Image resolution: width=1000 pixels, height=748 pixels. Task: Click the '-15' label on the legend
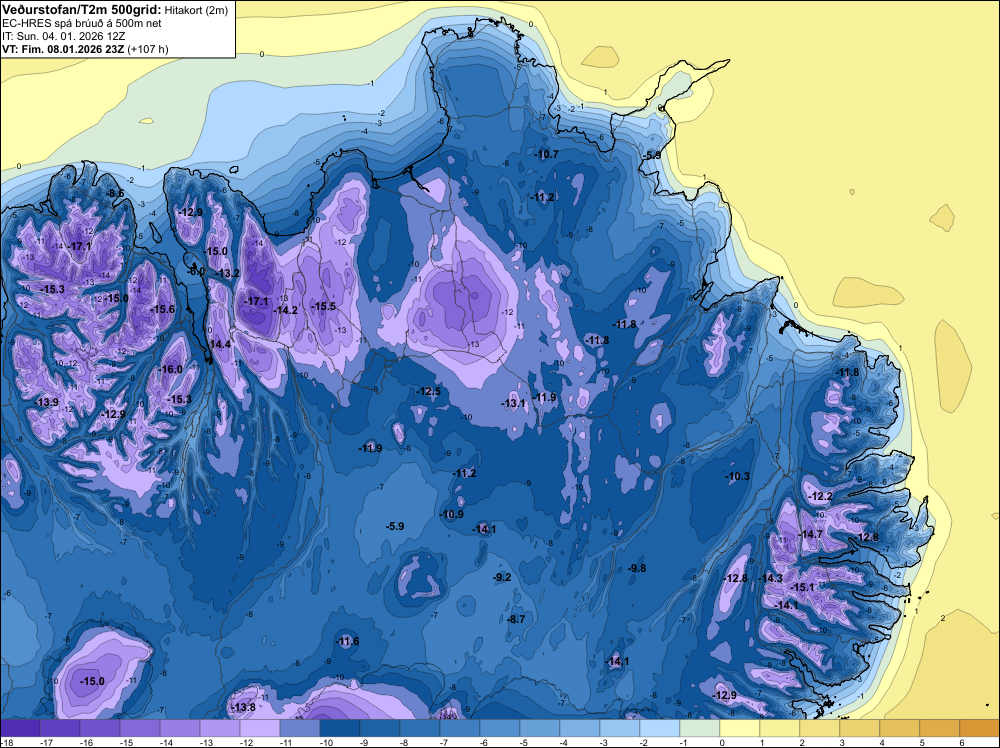coord(126,742)
